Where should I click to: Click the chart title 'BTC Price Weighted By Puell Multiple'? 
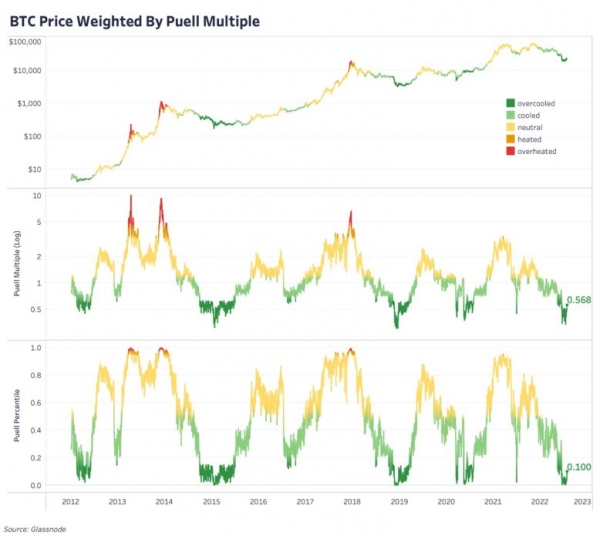[x=137, y=17]
